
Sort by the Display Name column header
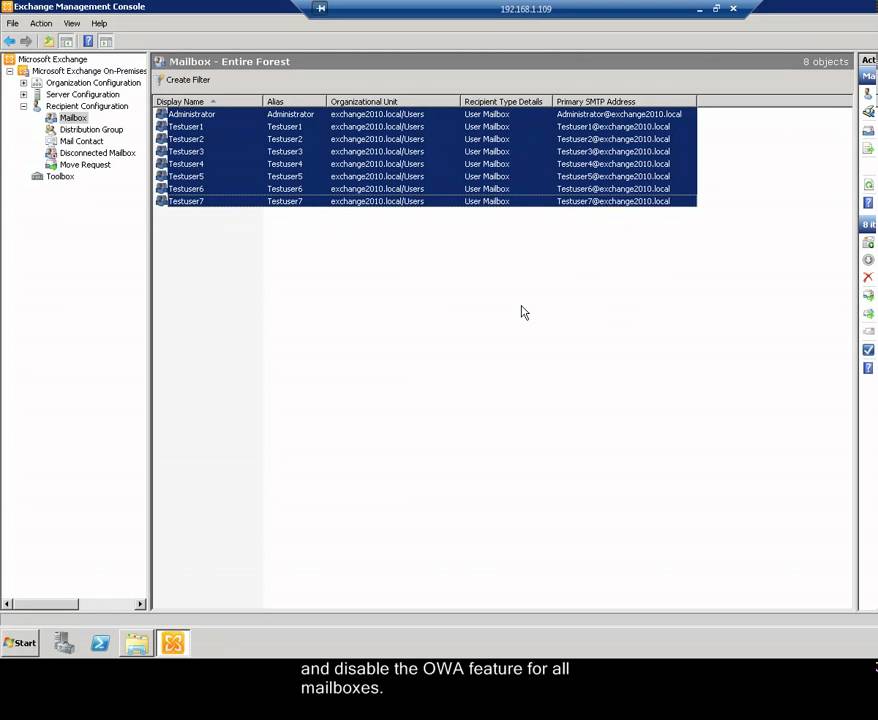coord(208,101)
